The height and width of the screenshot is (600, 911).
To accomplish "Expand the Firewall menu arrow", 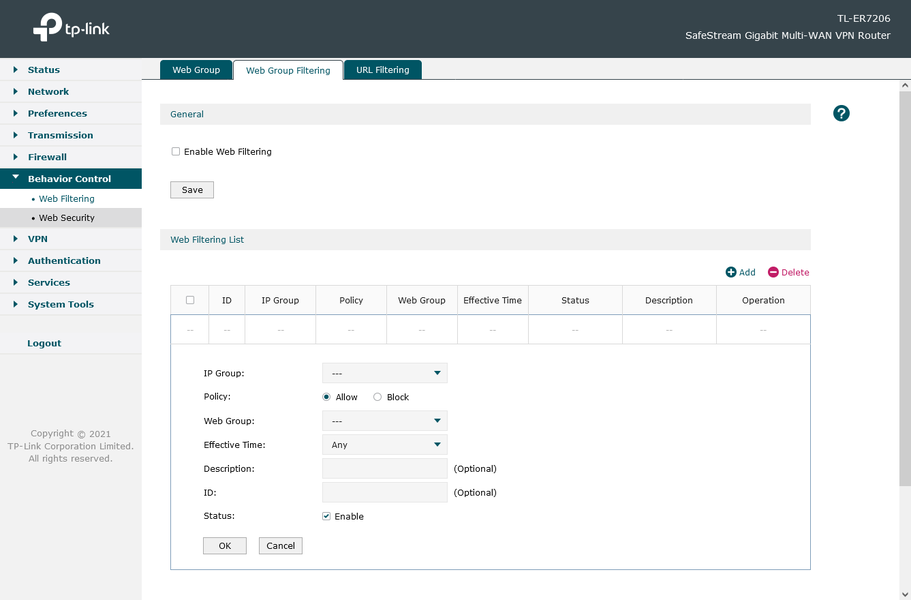I will click(x=16, y=157).
